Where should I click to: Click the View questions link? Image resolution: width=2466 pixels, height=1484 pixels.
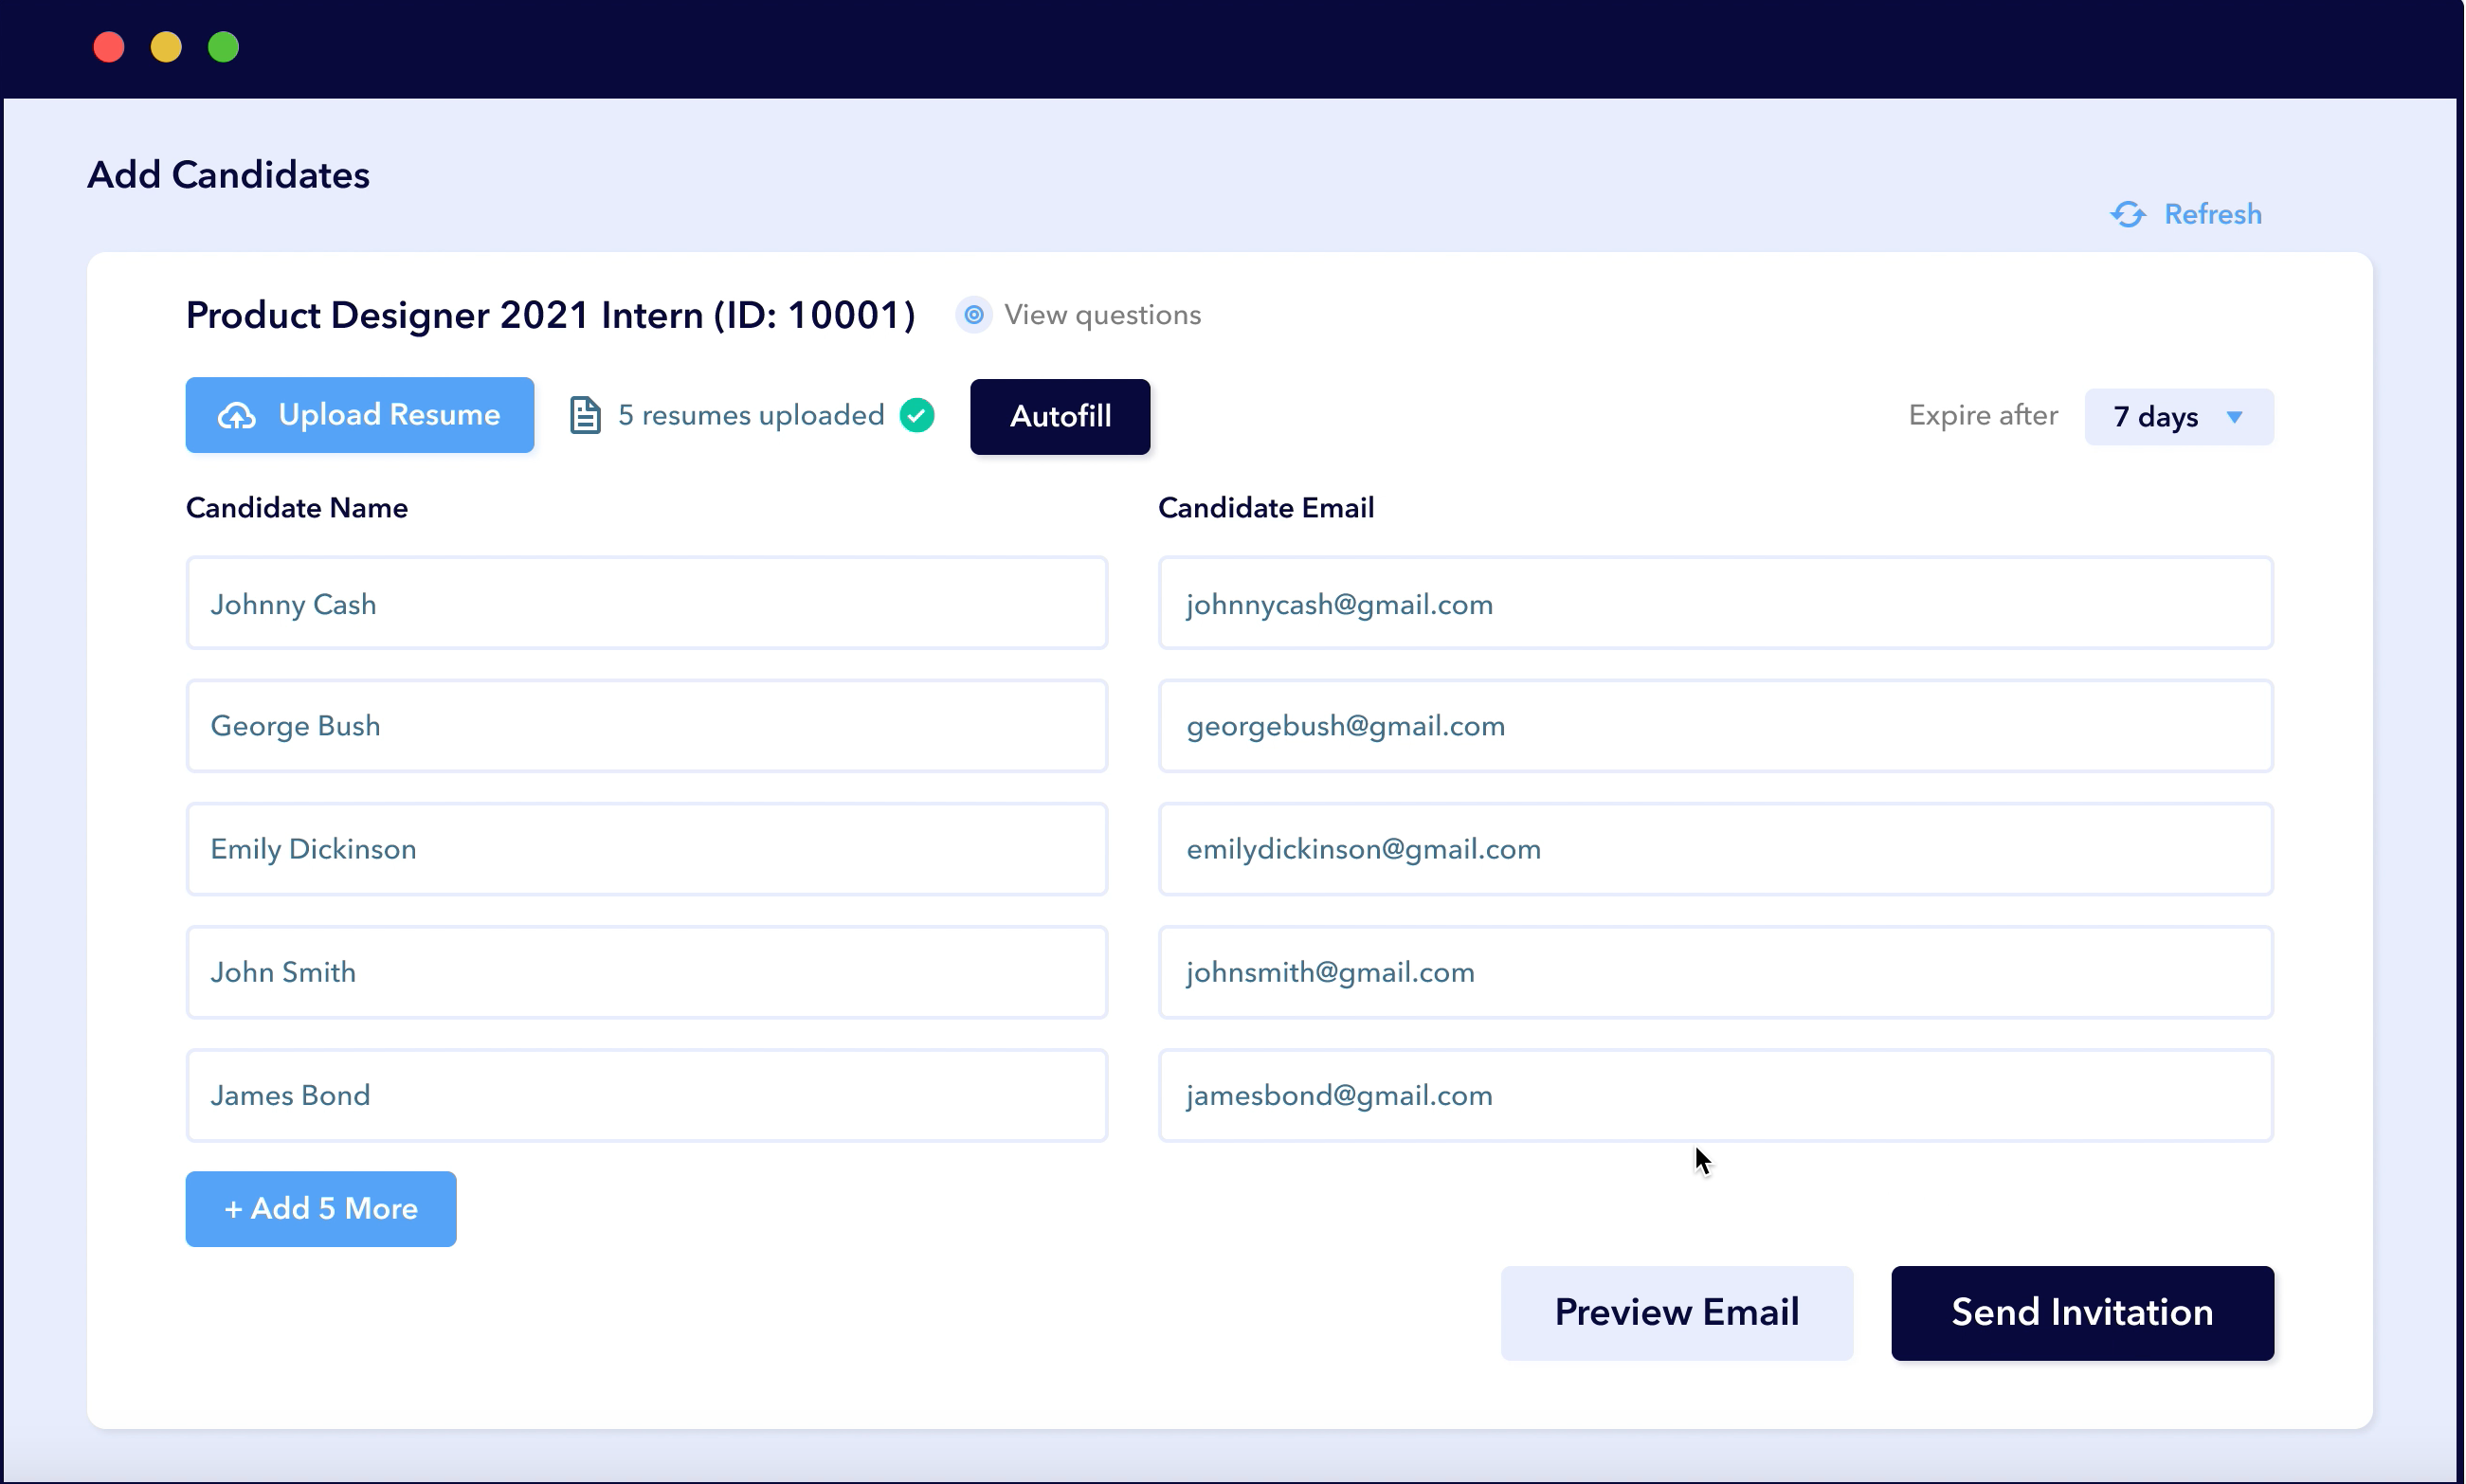click(x=1102, y=315)
